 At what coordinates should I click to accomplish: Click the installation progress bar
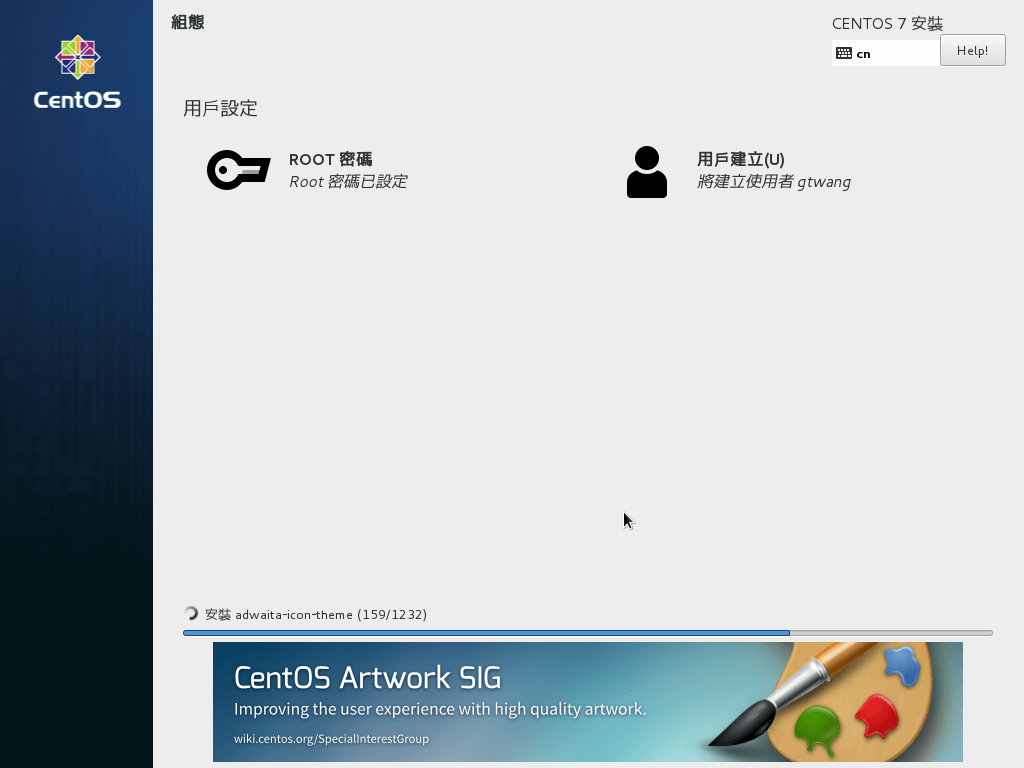tap(587, 633)
